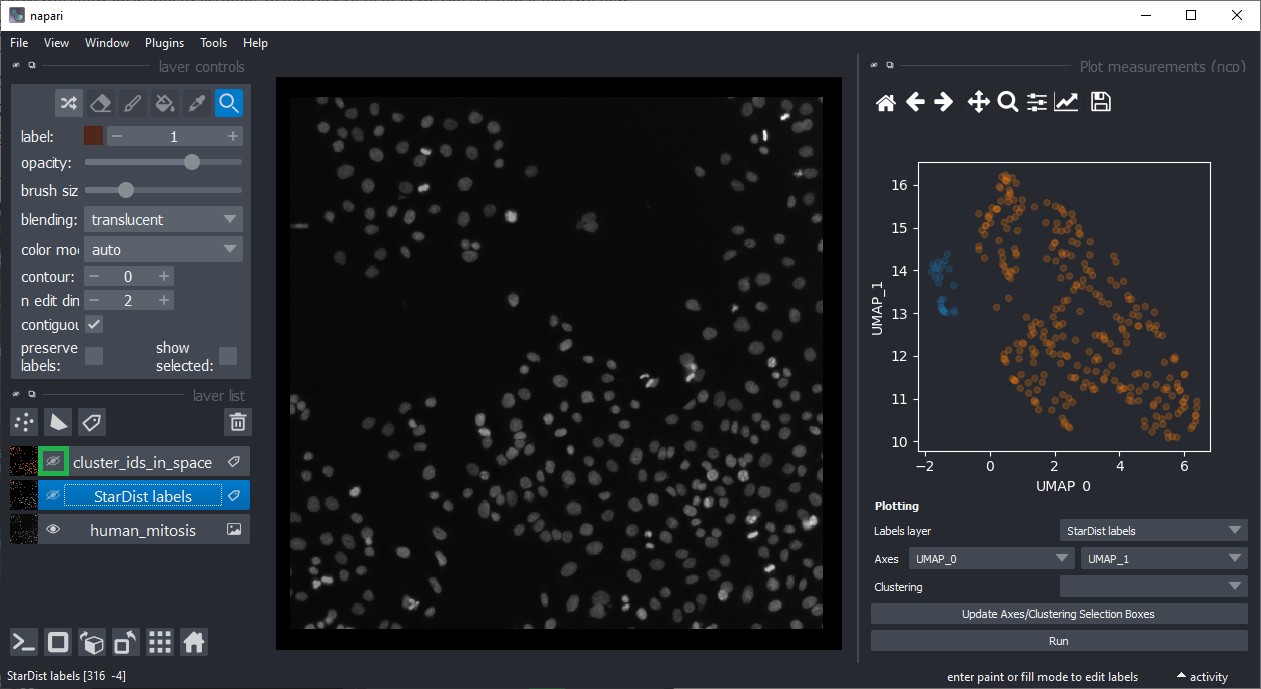
Task: Delete selected layer with trash icon
Action: tap(237, 422)
